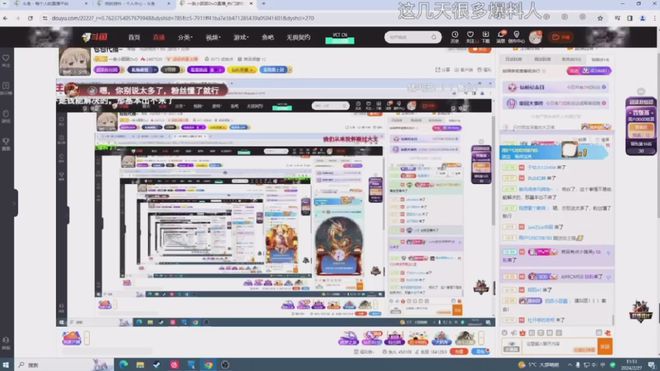Open the Windows Start menu
Viewport: 660px width, 371px height.
(6, 365)
